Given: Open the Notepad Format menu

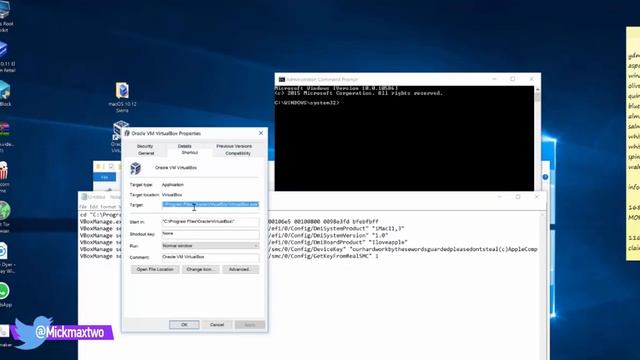Looking at the screenshot, I should [108, 207].
